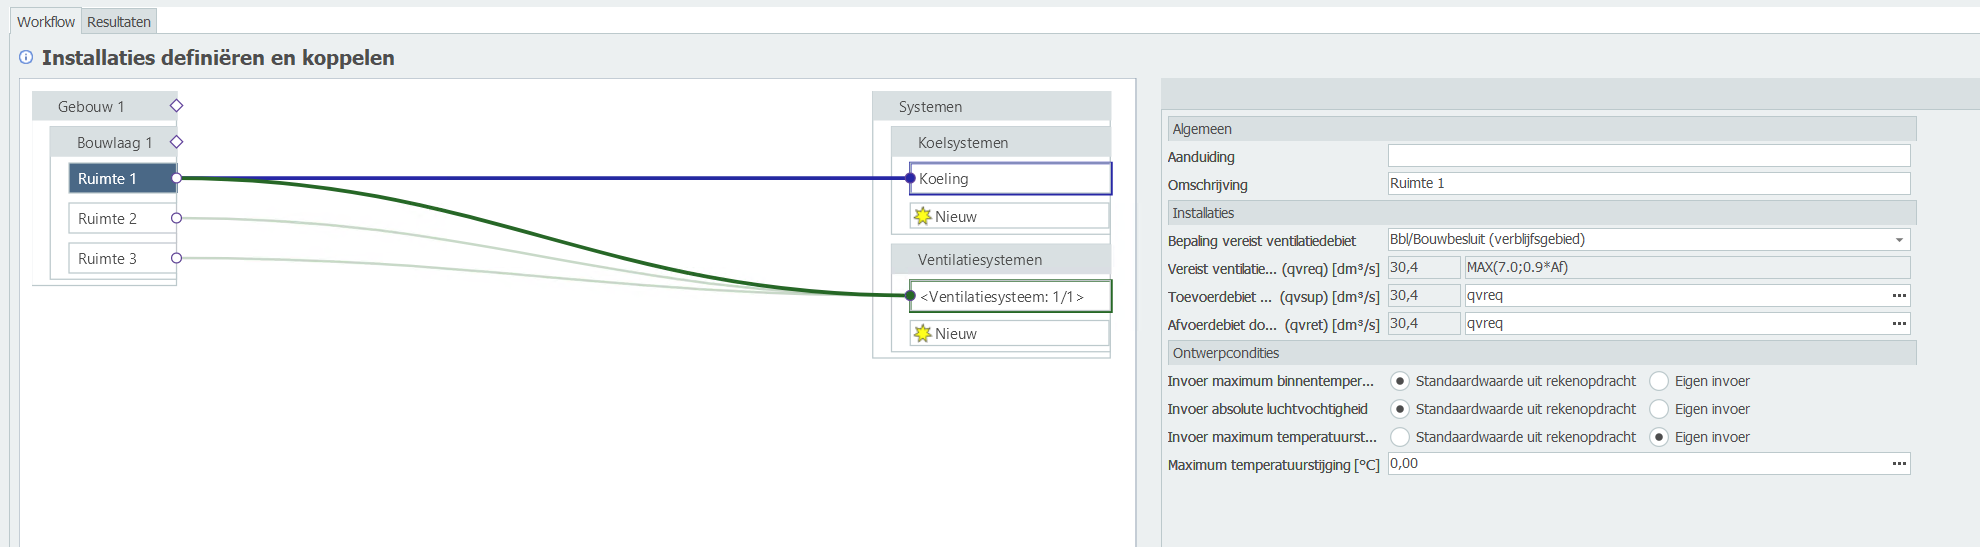
Task: Click the Afvoerdebiet value 30,4
Action: (x=1424, y=323)
